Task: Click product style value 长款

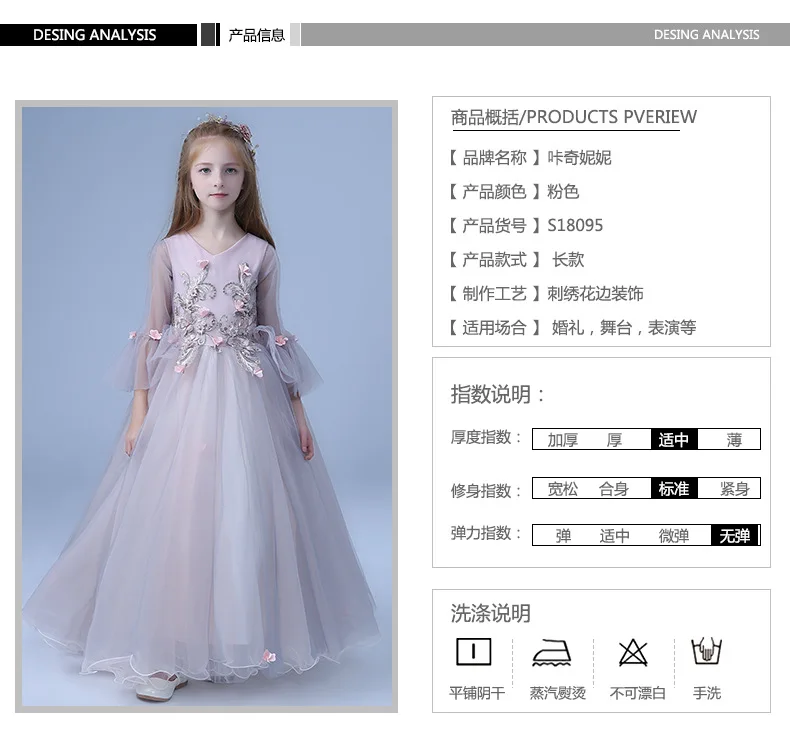Action: coord(568,259)
